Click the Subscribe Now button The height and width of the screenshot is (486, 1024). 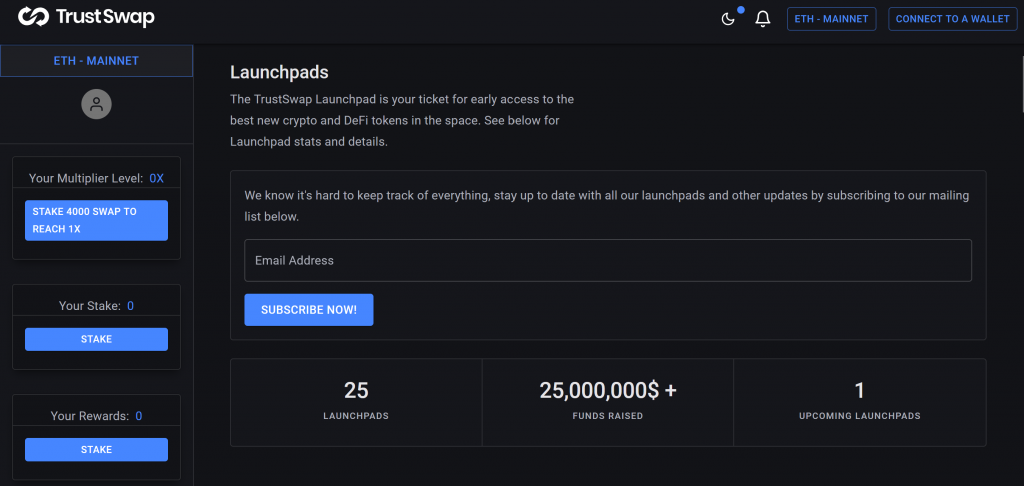[x=309, y=310]
